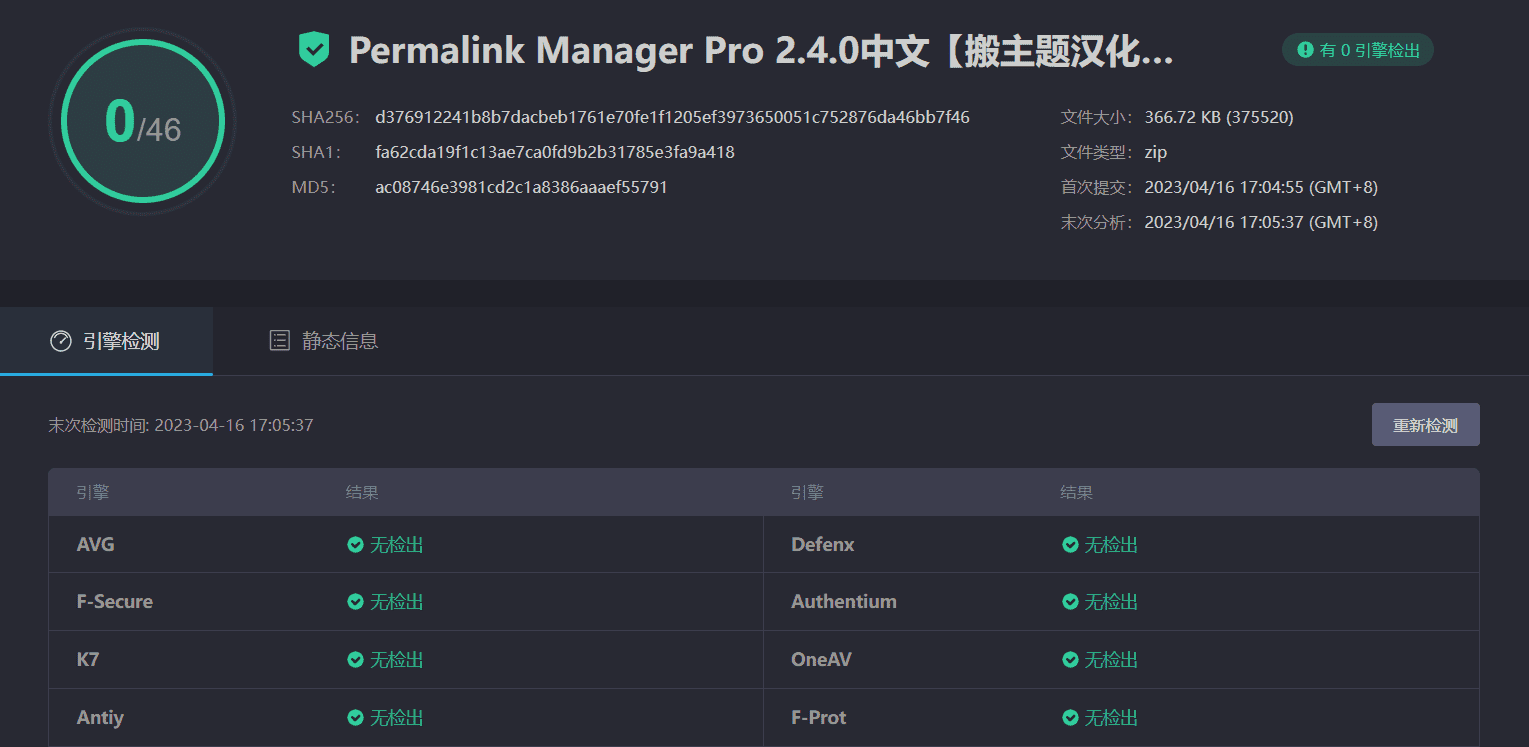Screen dimensions: 1529x747
Task: Select the SHA256 hash value
Action: [x=672, y=118]
